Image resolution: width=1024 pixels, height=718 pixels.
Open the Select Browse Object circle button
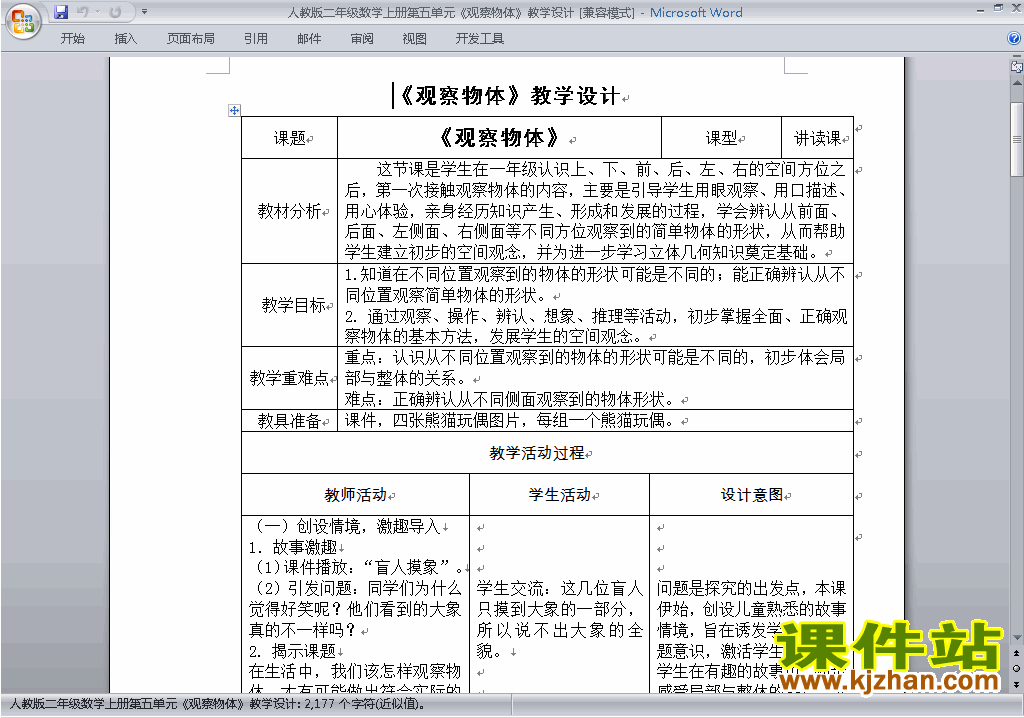[x=1016, y=668]
